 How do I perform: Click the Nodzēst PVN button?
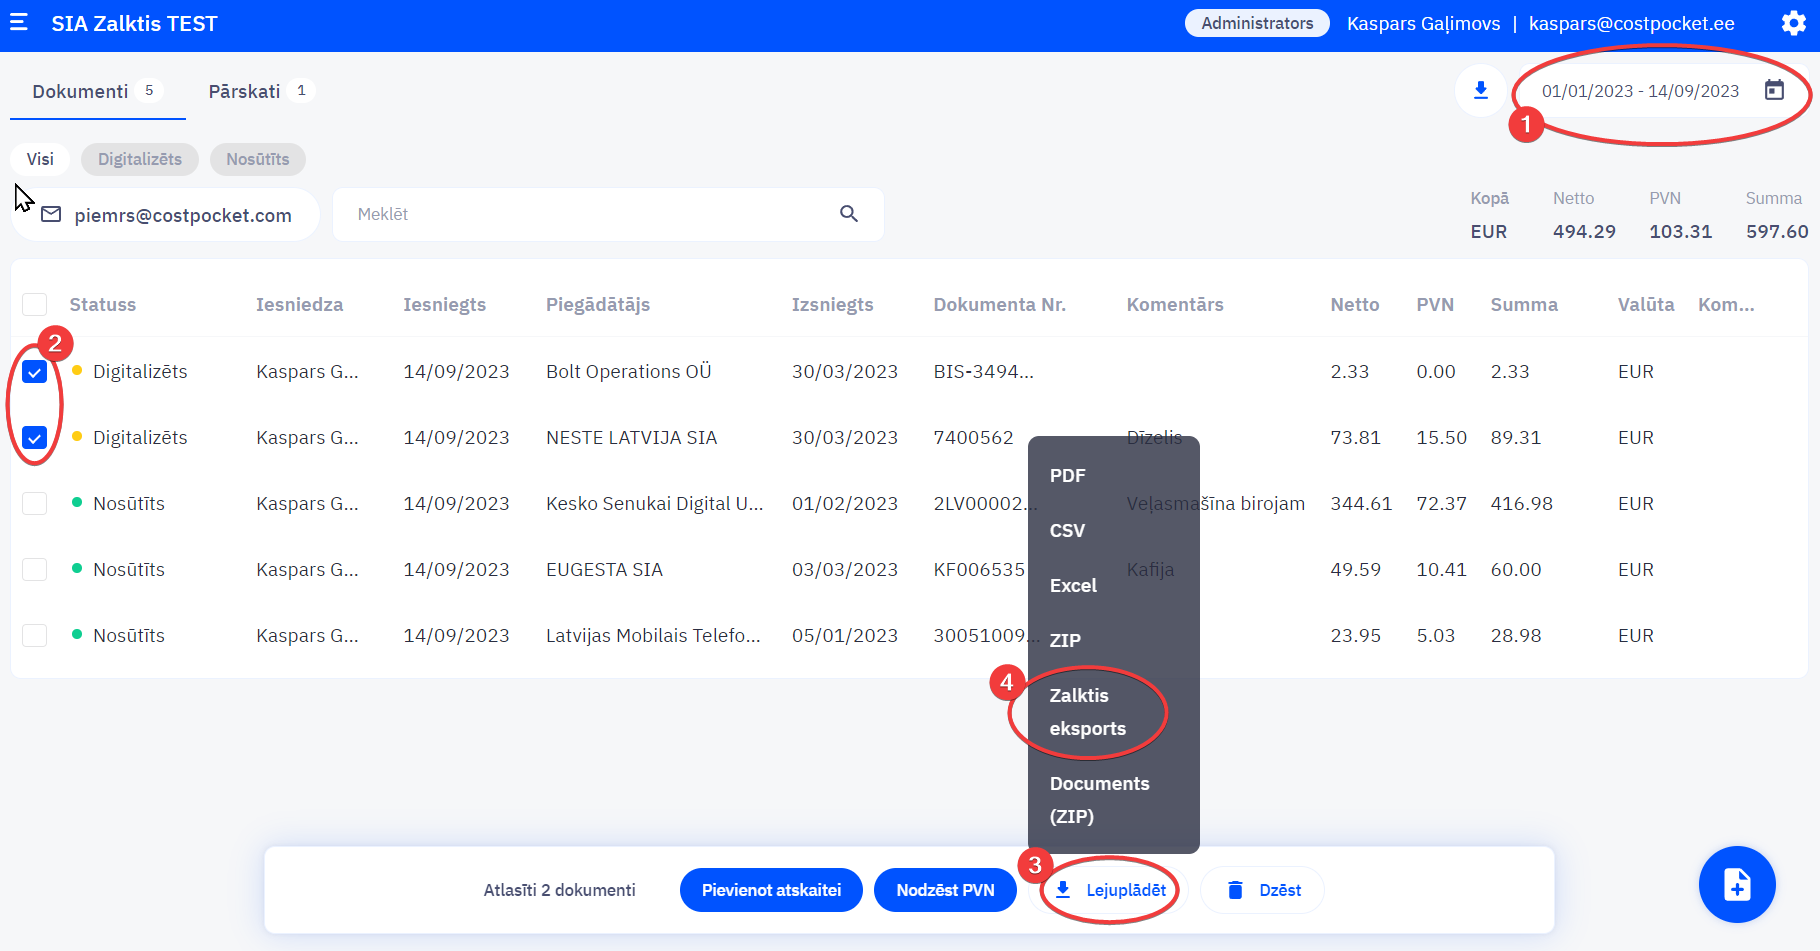click(x=945, y=890)
